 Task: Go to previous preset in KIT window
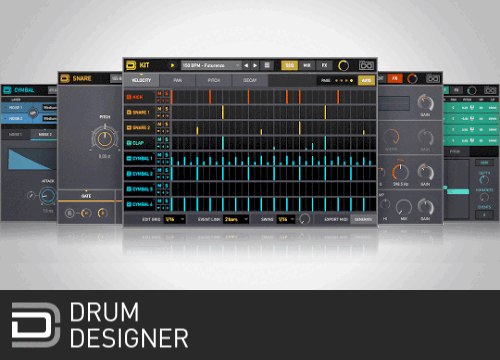[246, 65]
